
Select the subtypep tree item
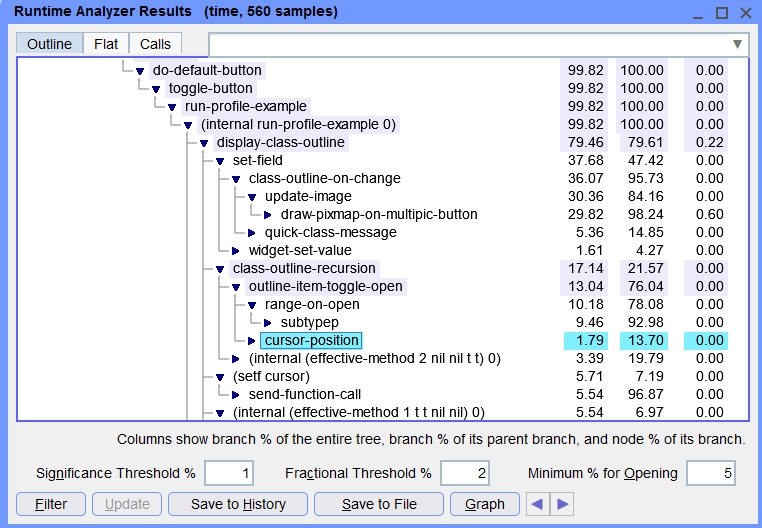pos(310,323)
